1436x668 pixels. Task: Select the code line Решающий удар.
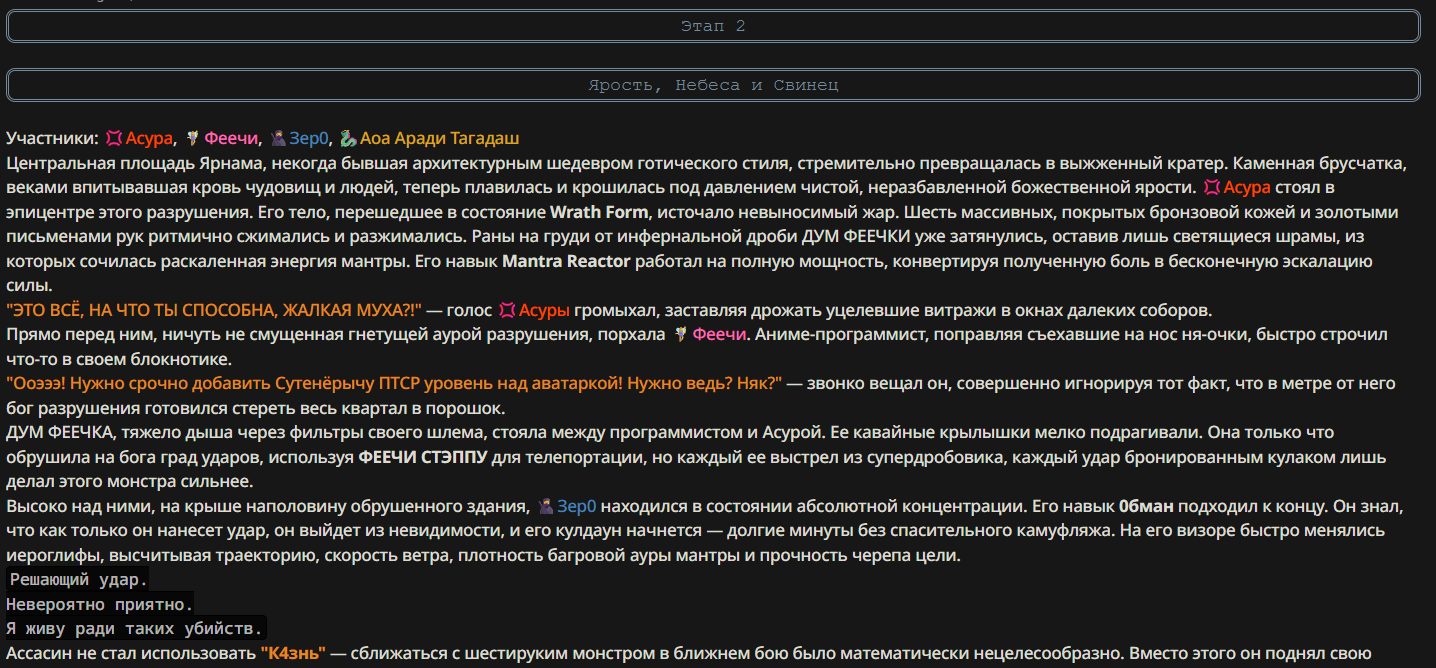pyautogui.click(x=78, y=580)
